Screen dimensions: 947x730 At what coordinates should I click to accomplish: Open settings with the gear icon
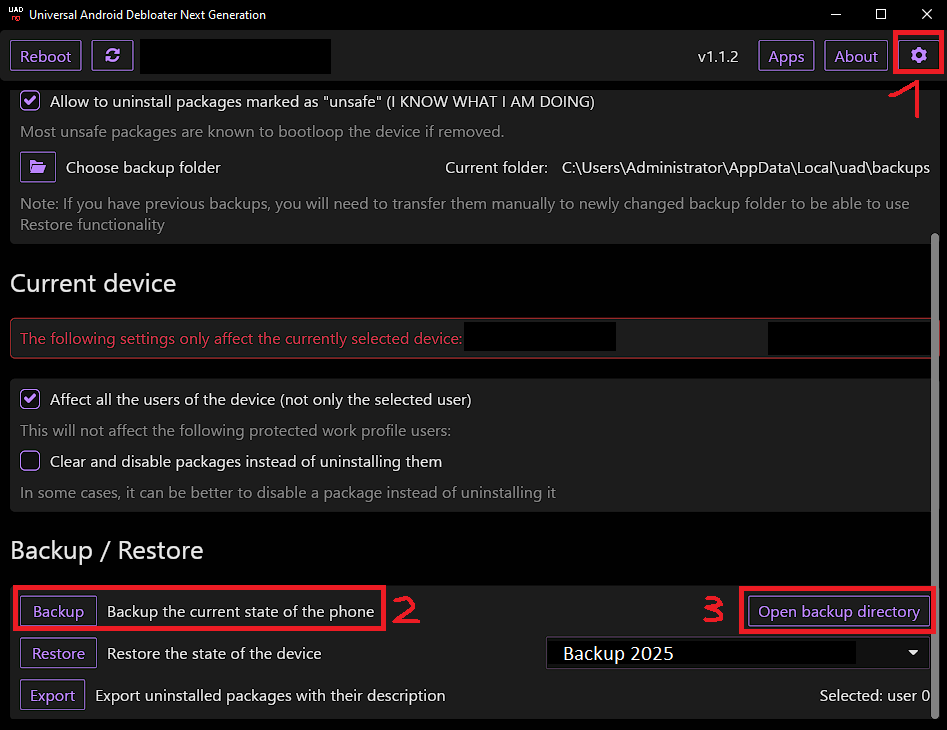point(918,56)
